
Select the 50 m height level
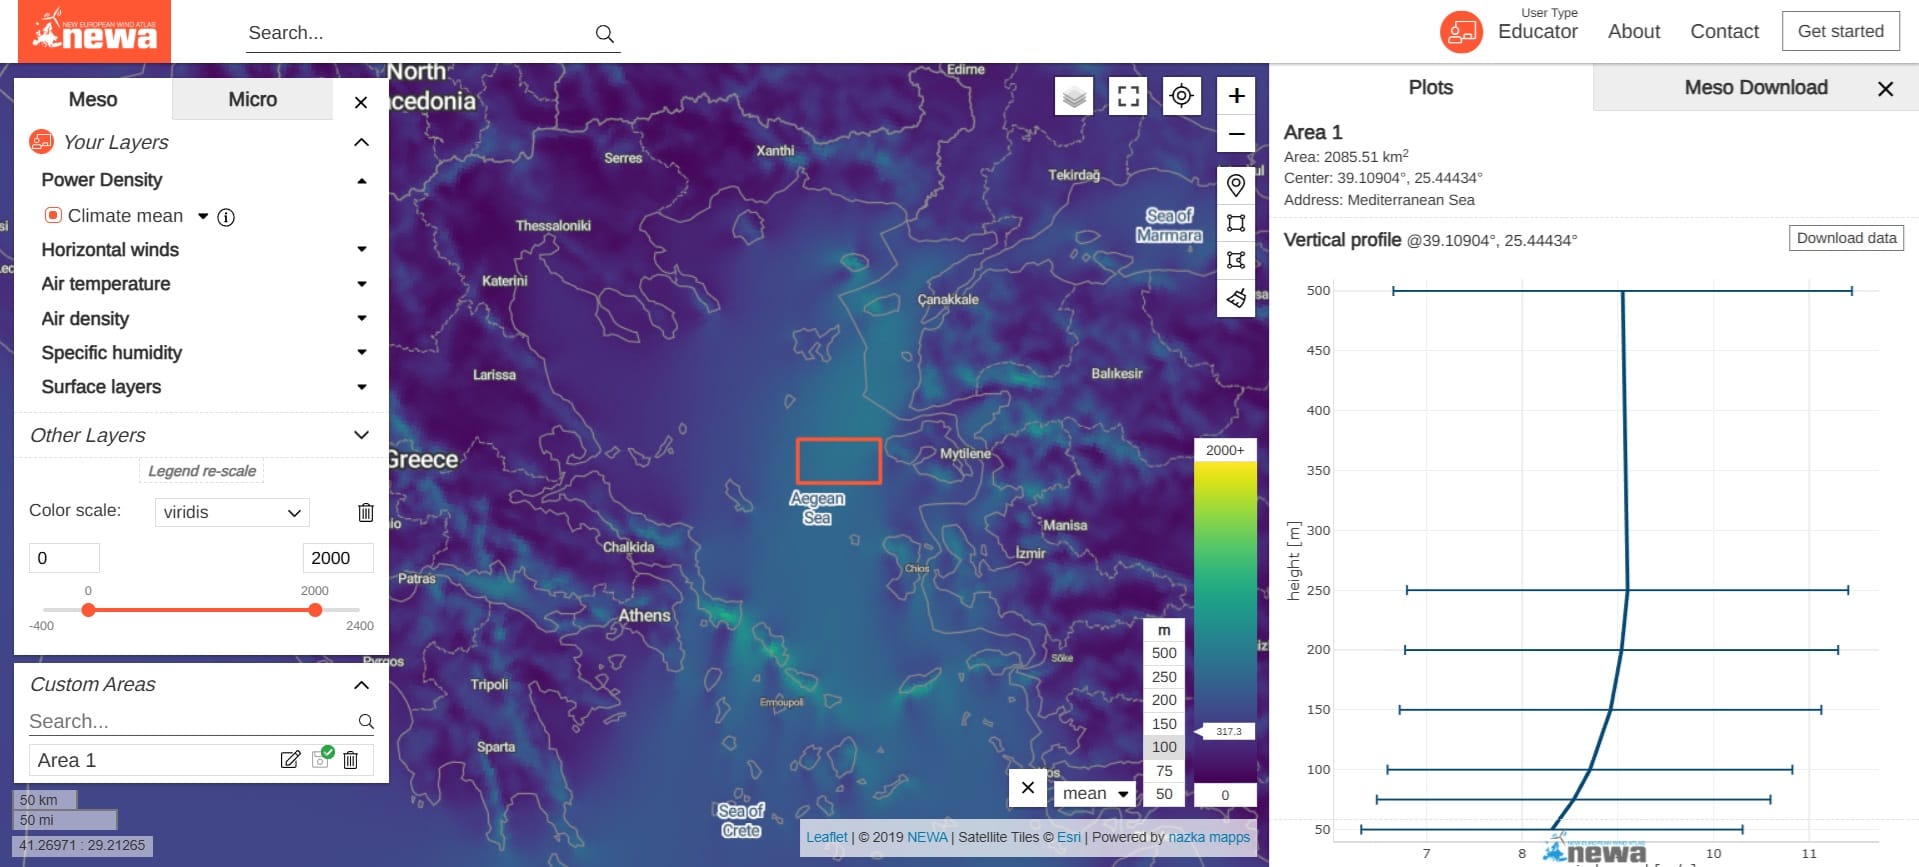point(1164,794)
